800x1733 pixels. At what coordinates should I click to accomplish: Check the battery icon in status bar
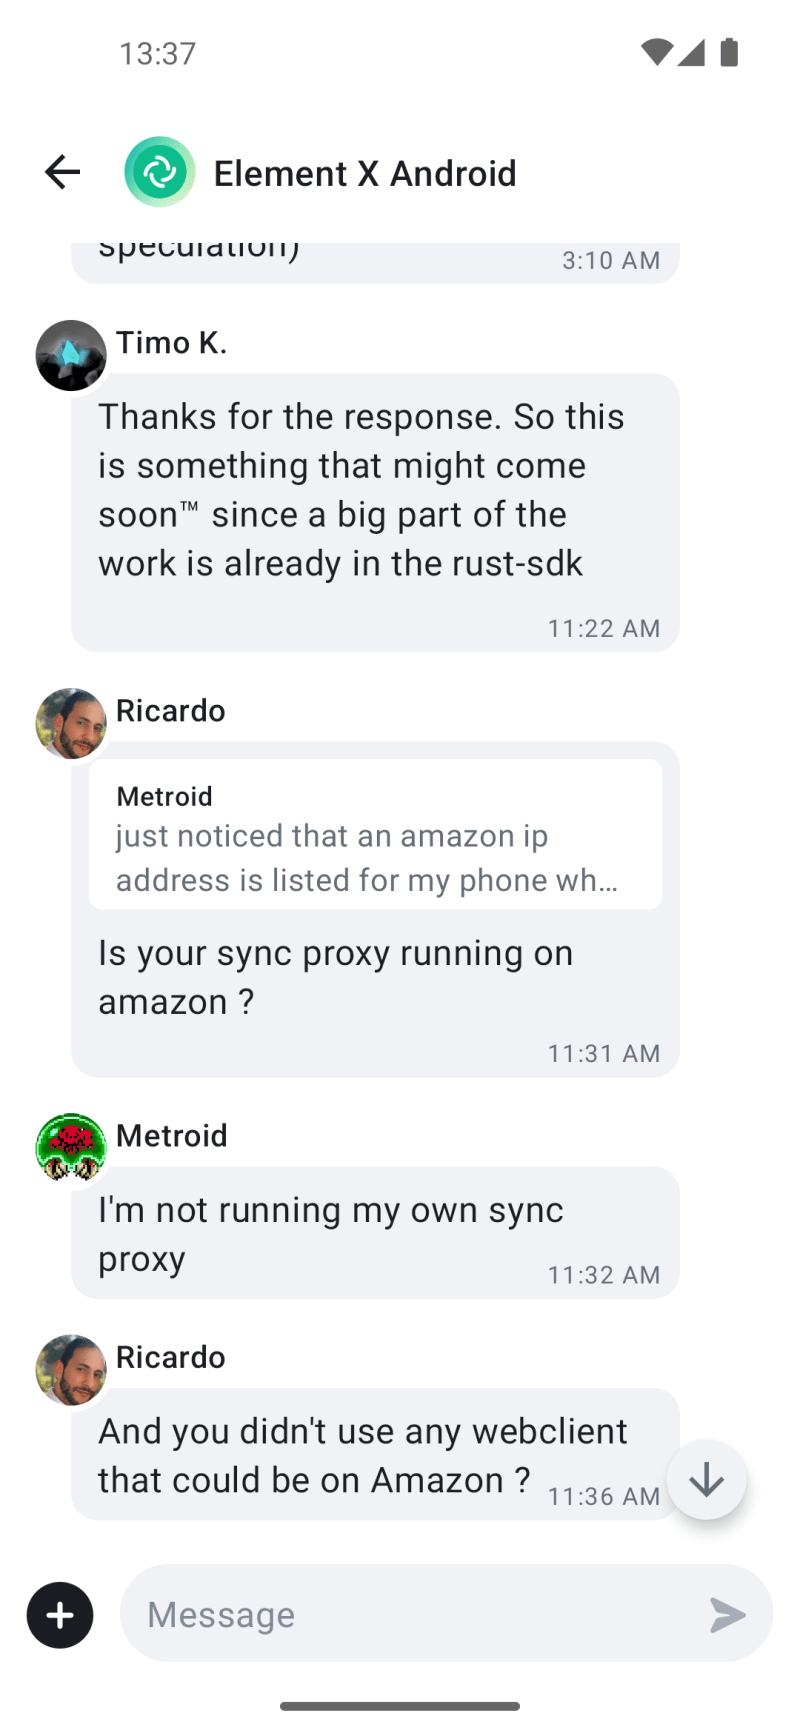click(729, 52)
